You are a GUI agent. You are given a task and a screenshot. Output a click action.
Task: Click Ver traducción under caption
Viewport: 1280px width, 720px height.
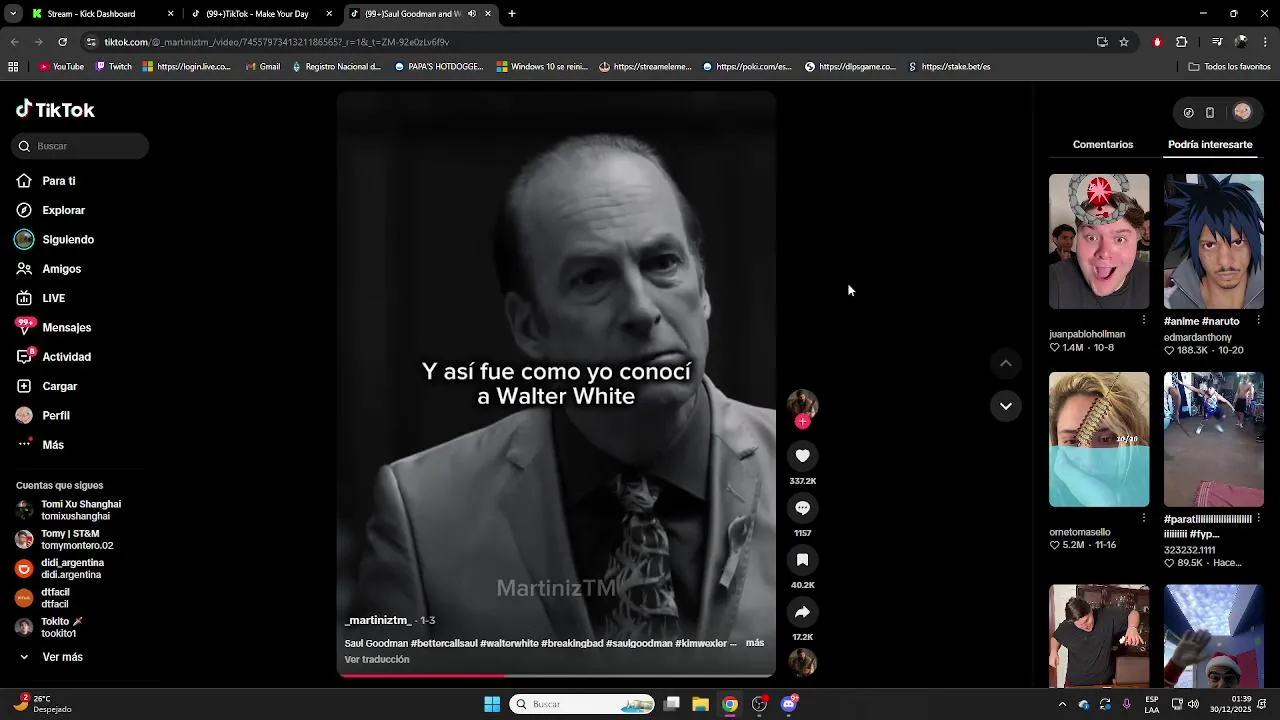[377, 660]
